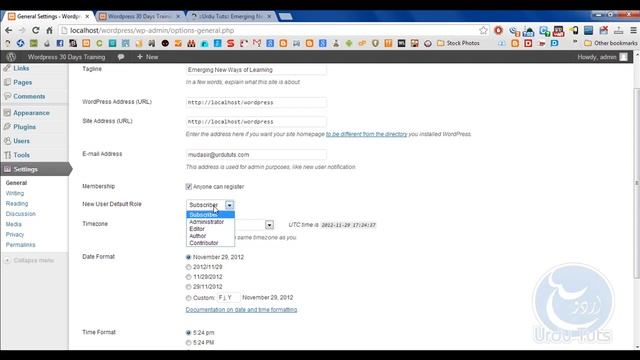The width and height of the screenshot is (640, 360).
Task: Click the Collapse menu arrow icon
Action: coord(7,260)
